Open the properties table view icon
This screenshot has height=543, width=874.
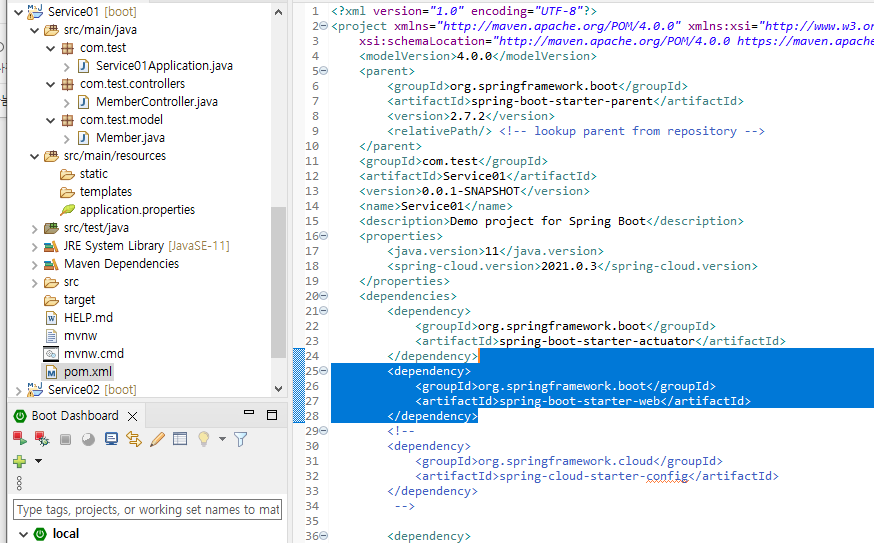point(180,439)
